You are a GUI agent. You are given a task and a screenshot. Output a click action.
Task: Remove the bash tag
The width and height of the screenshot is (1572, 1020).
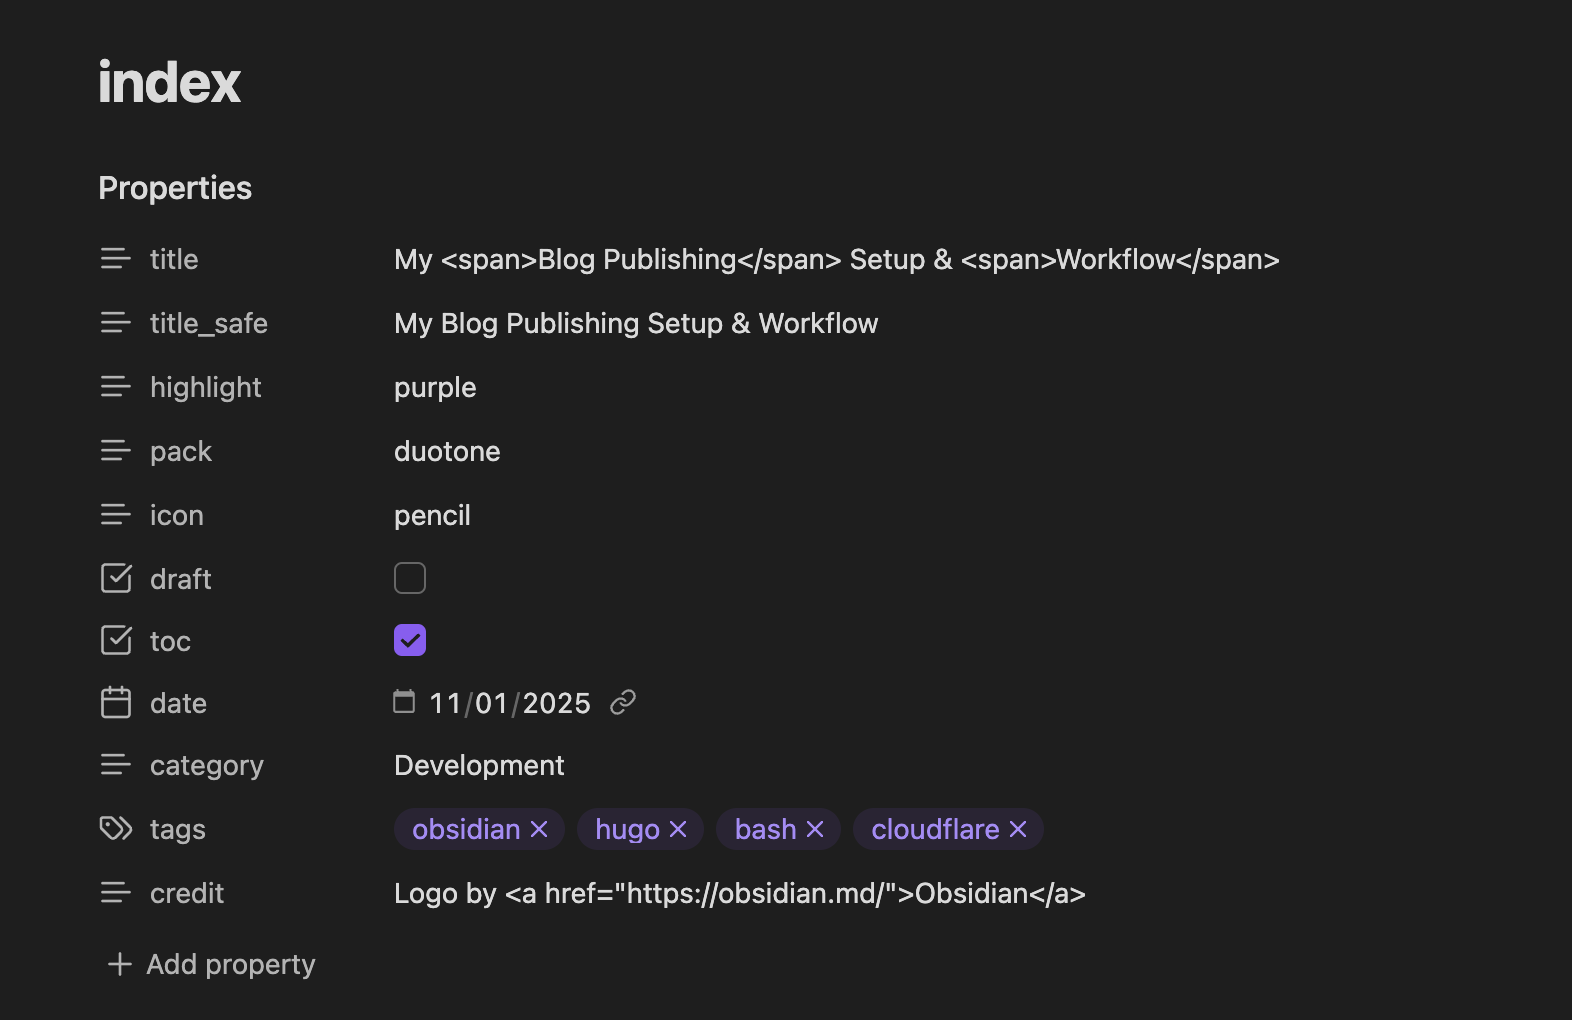tap(815, 829)
